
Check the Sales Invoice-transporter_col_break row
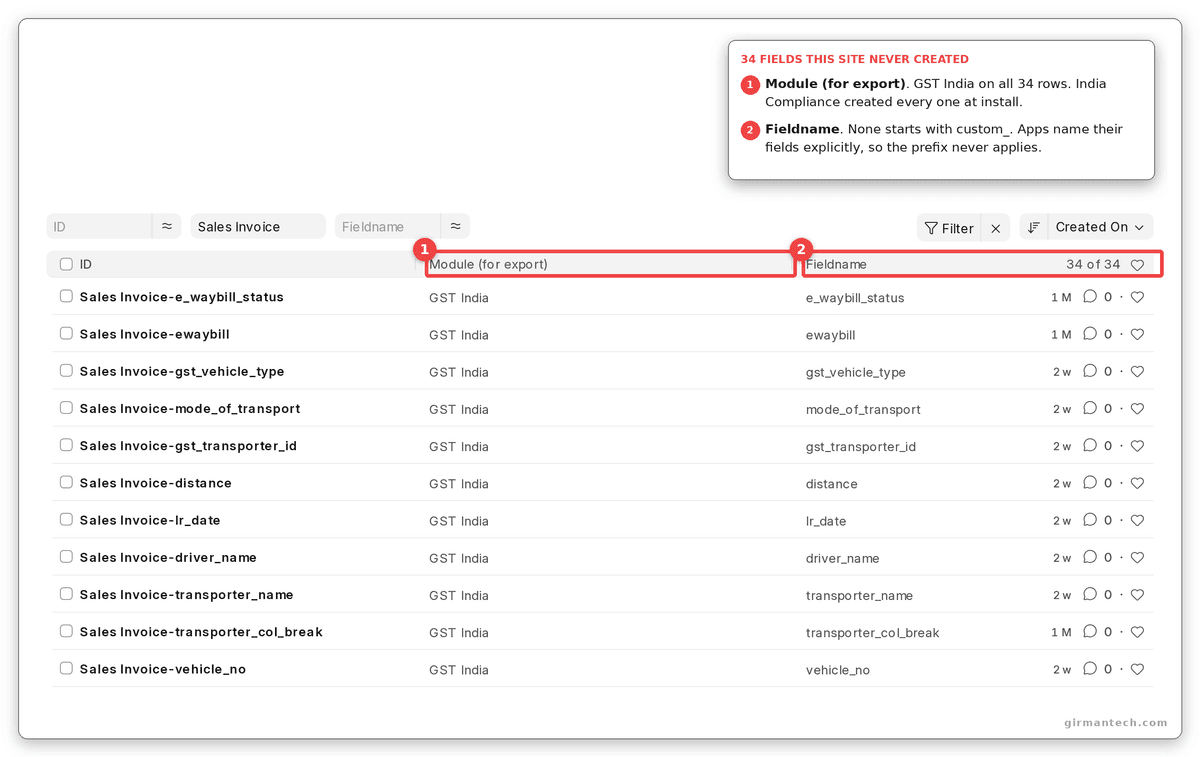point(66,631)
